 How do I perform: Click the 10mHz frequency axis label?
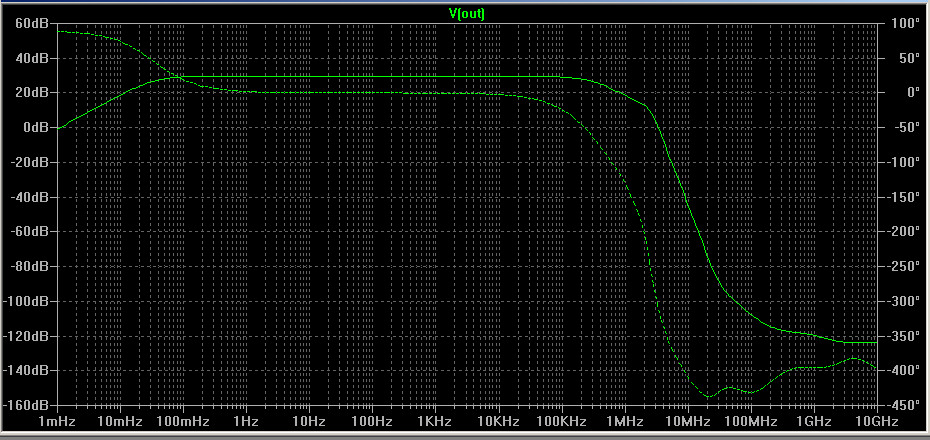120,422
